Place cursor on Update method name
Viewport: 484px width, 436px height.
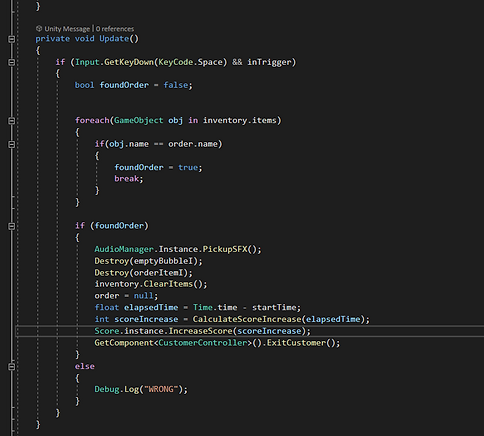[x=114, y=39]
